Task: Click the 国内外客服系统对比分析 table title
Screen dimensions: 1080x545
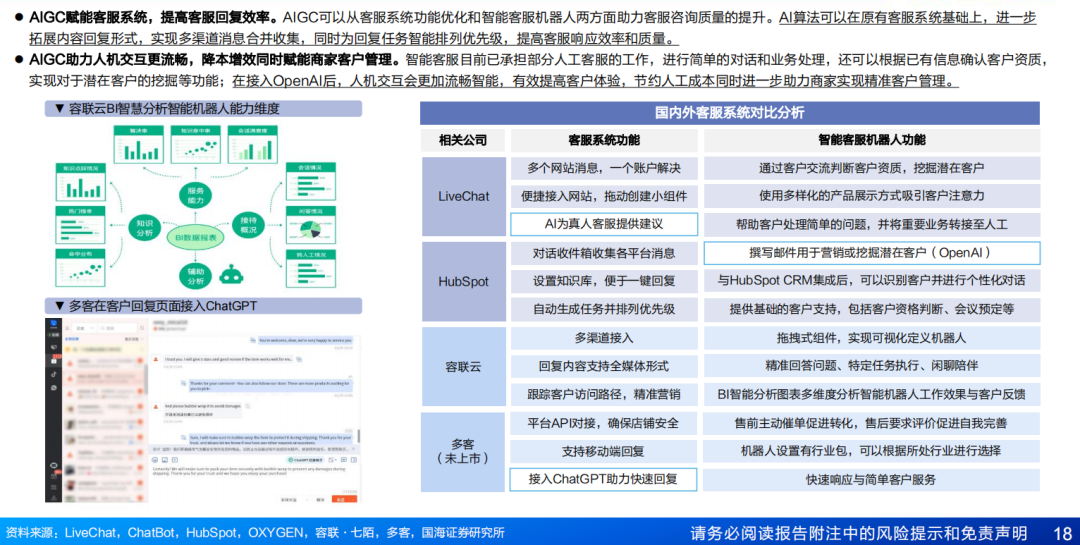Action: 729,113
